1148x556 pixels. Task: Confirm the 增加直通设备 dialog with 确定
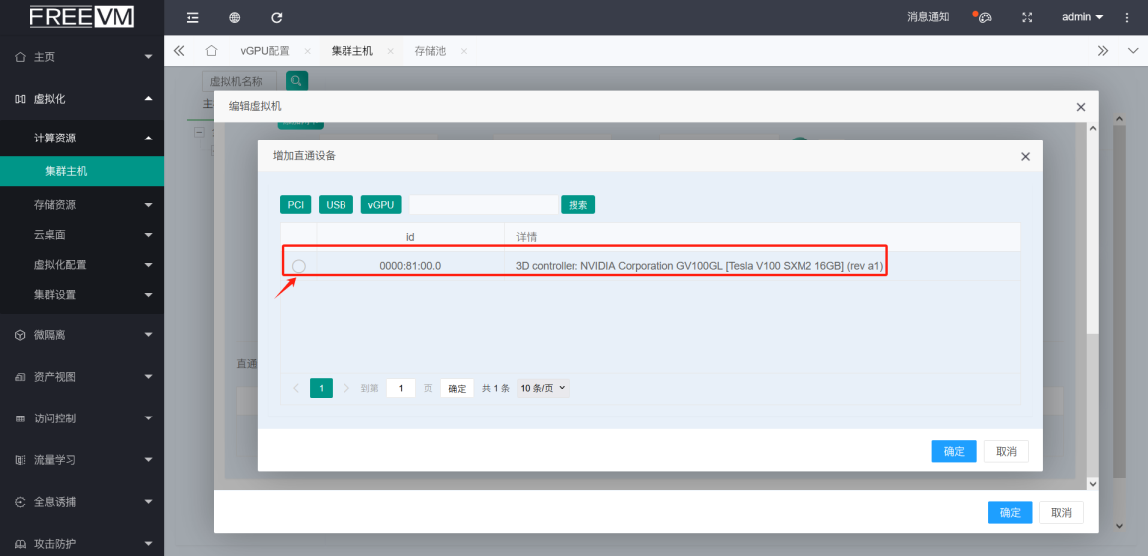pos(954,452)
